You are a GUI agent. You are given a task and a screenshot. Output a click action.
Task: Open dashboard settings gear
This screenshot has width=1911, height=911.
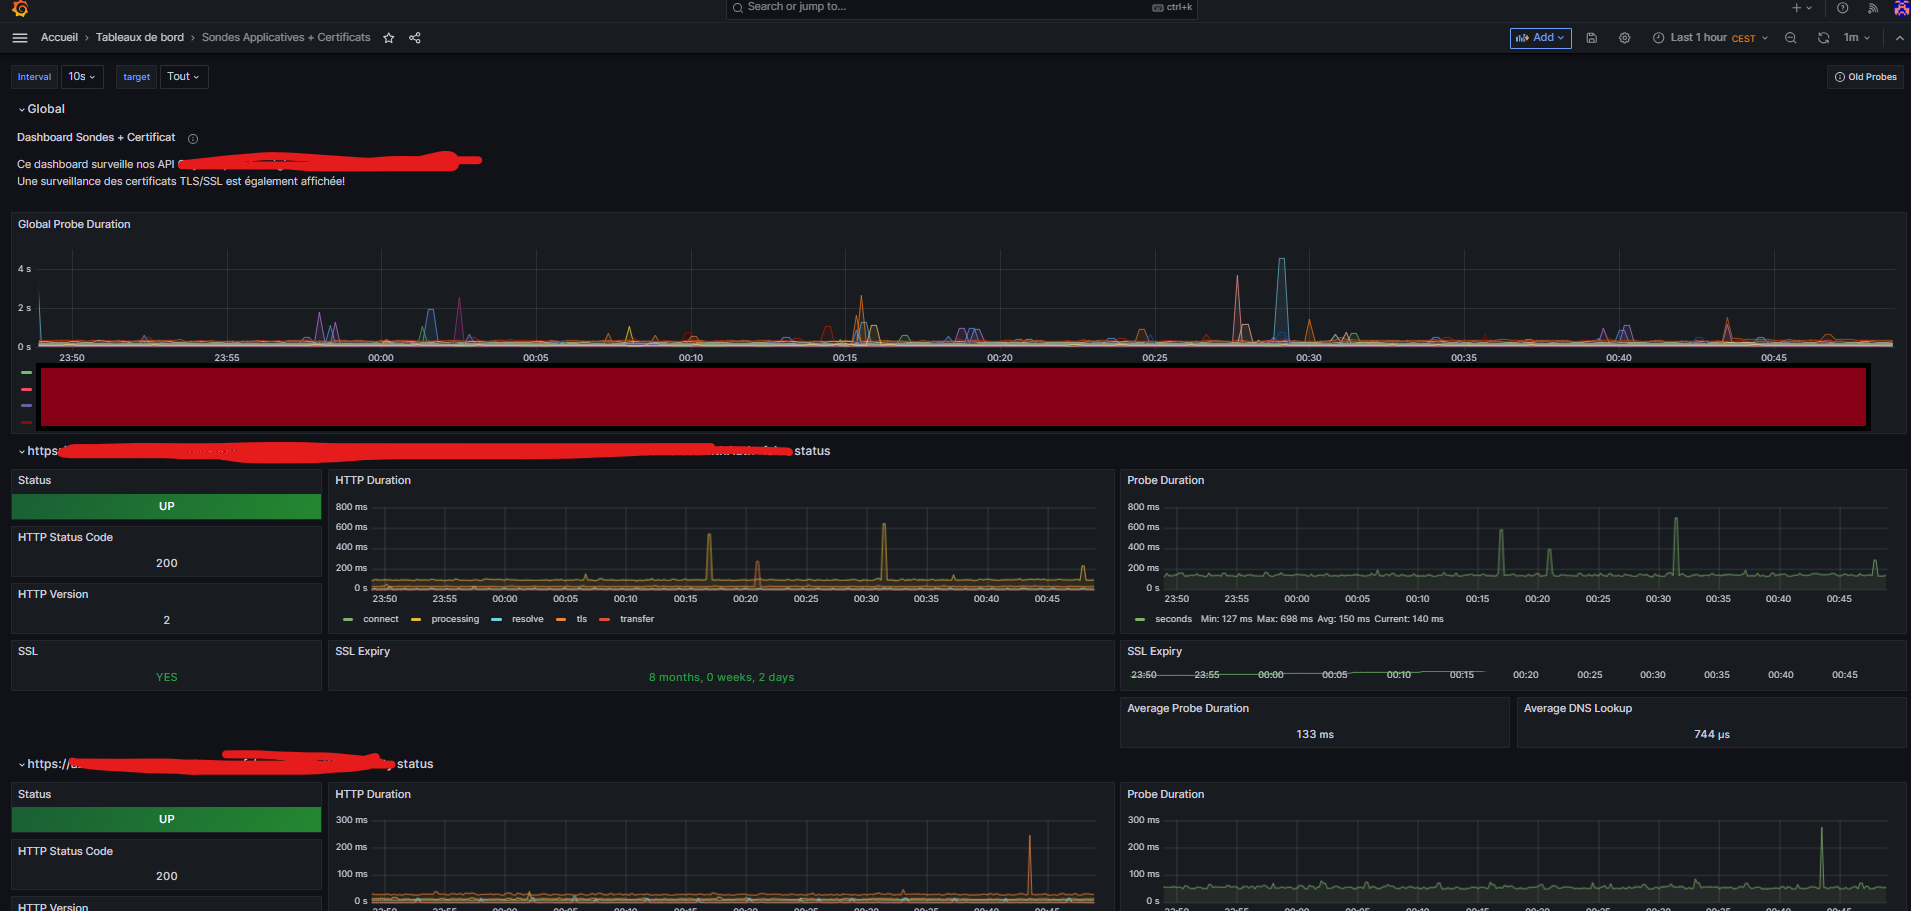point(1625,38)
